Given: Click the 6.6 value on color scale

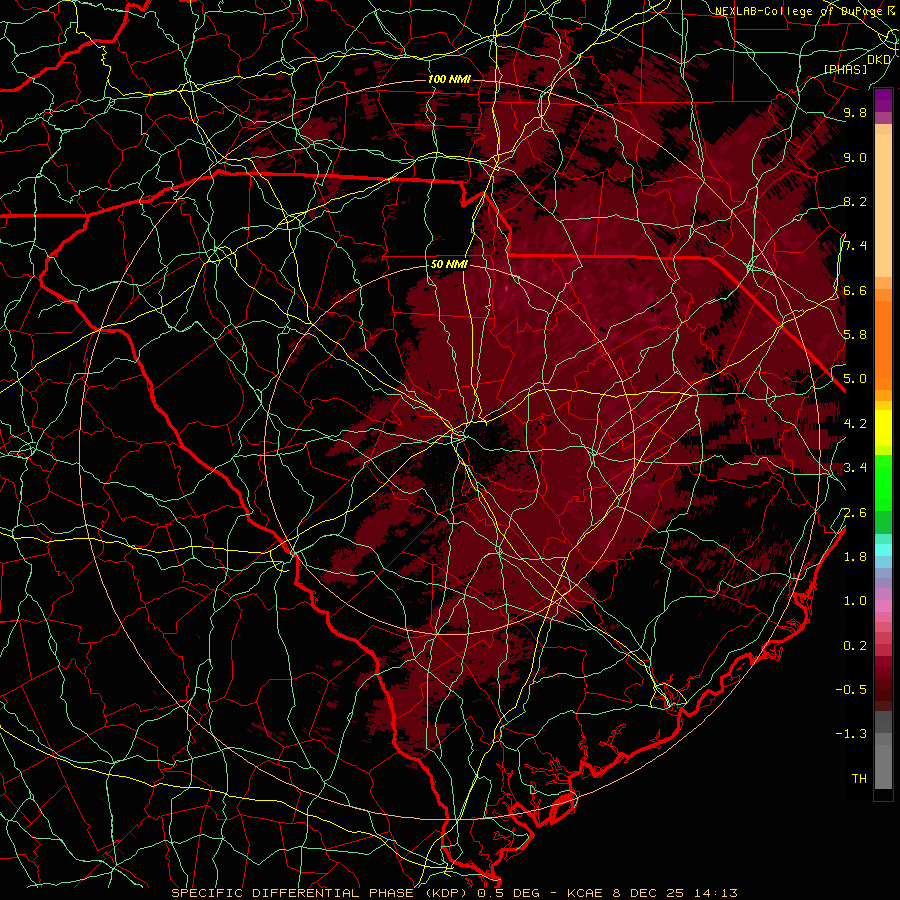Looking at the screenshot, I should 855,291.
